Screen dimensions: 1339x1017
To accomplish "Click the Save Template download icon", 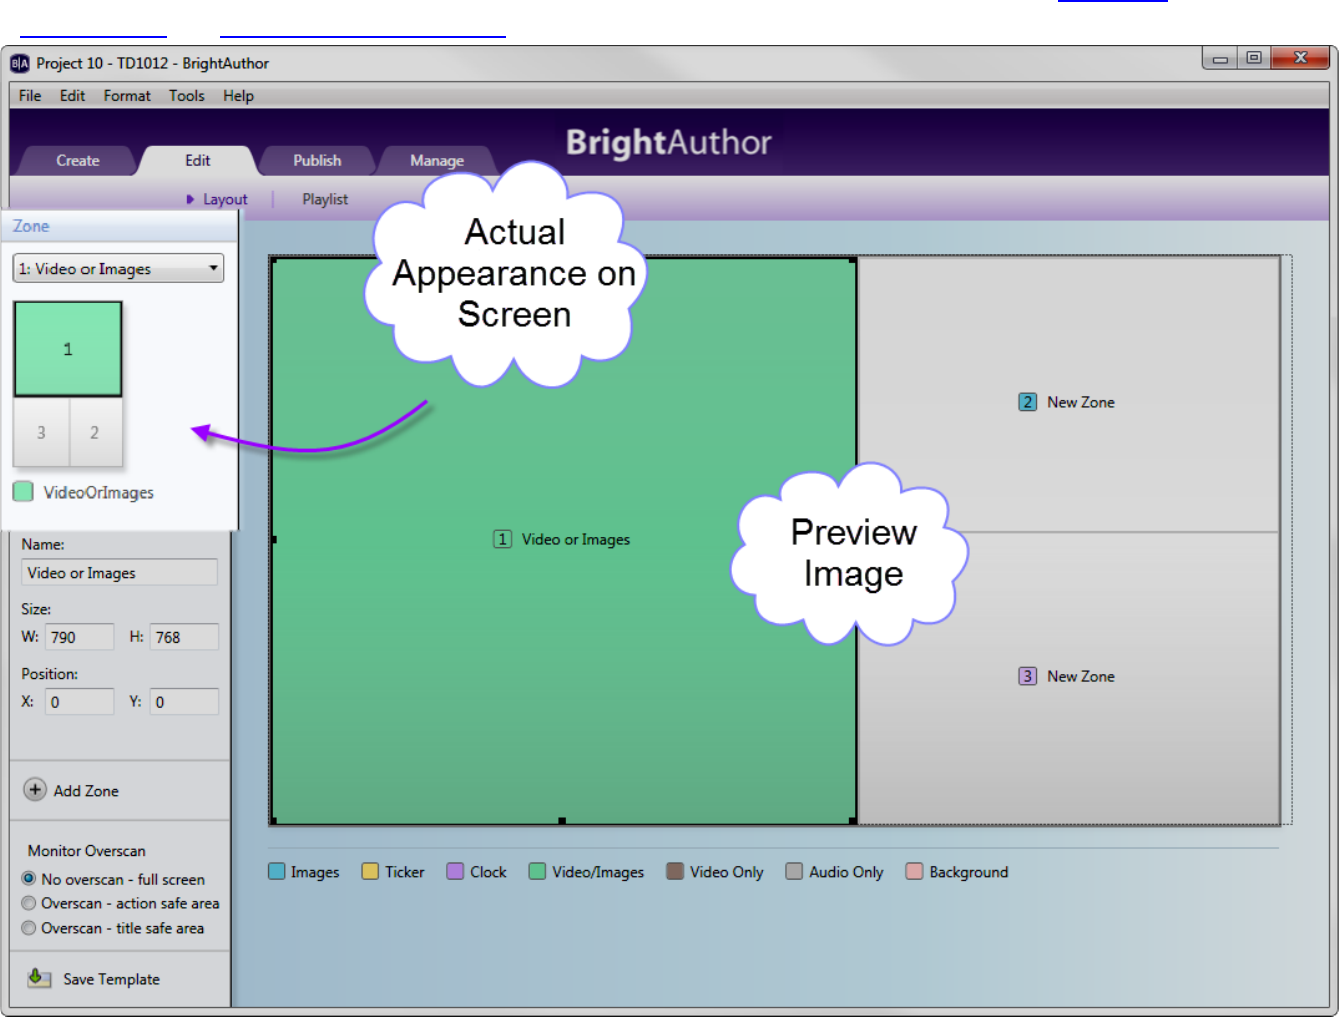I will tap(40, 978).
